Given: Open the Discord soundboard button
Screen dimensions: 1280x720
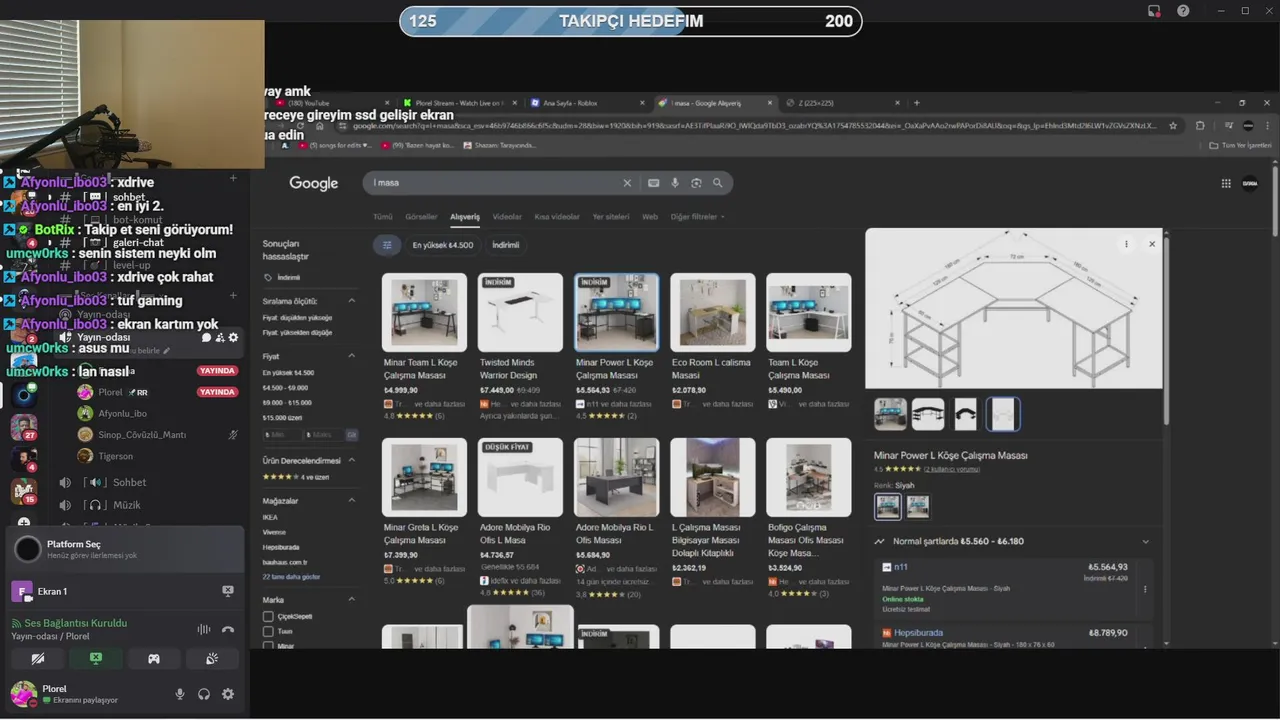Looking at the screenshot, I should [212, 659].
